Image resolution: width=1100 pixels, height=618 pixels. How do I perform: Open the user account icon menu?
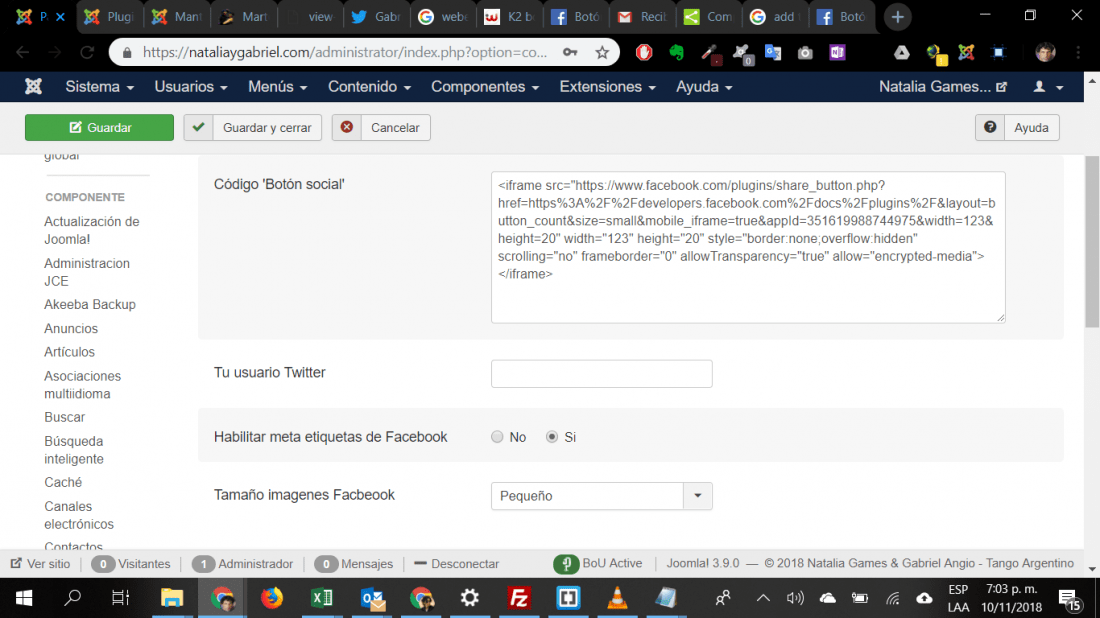pos(1049,87)
